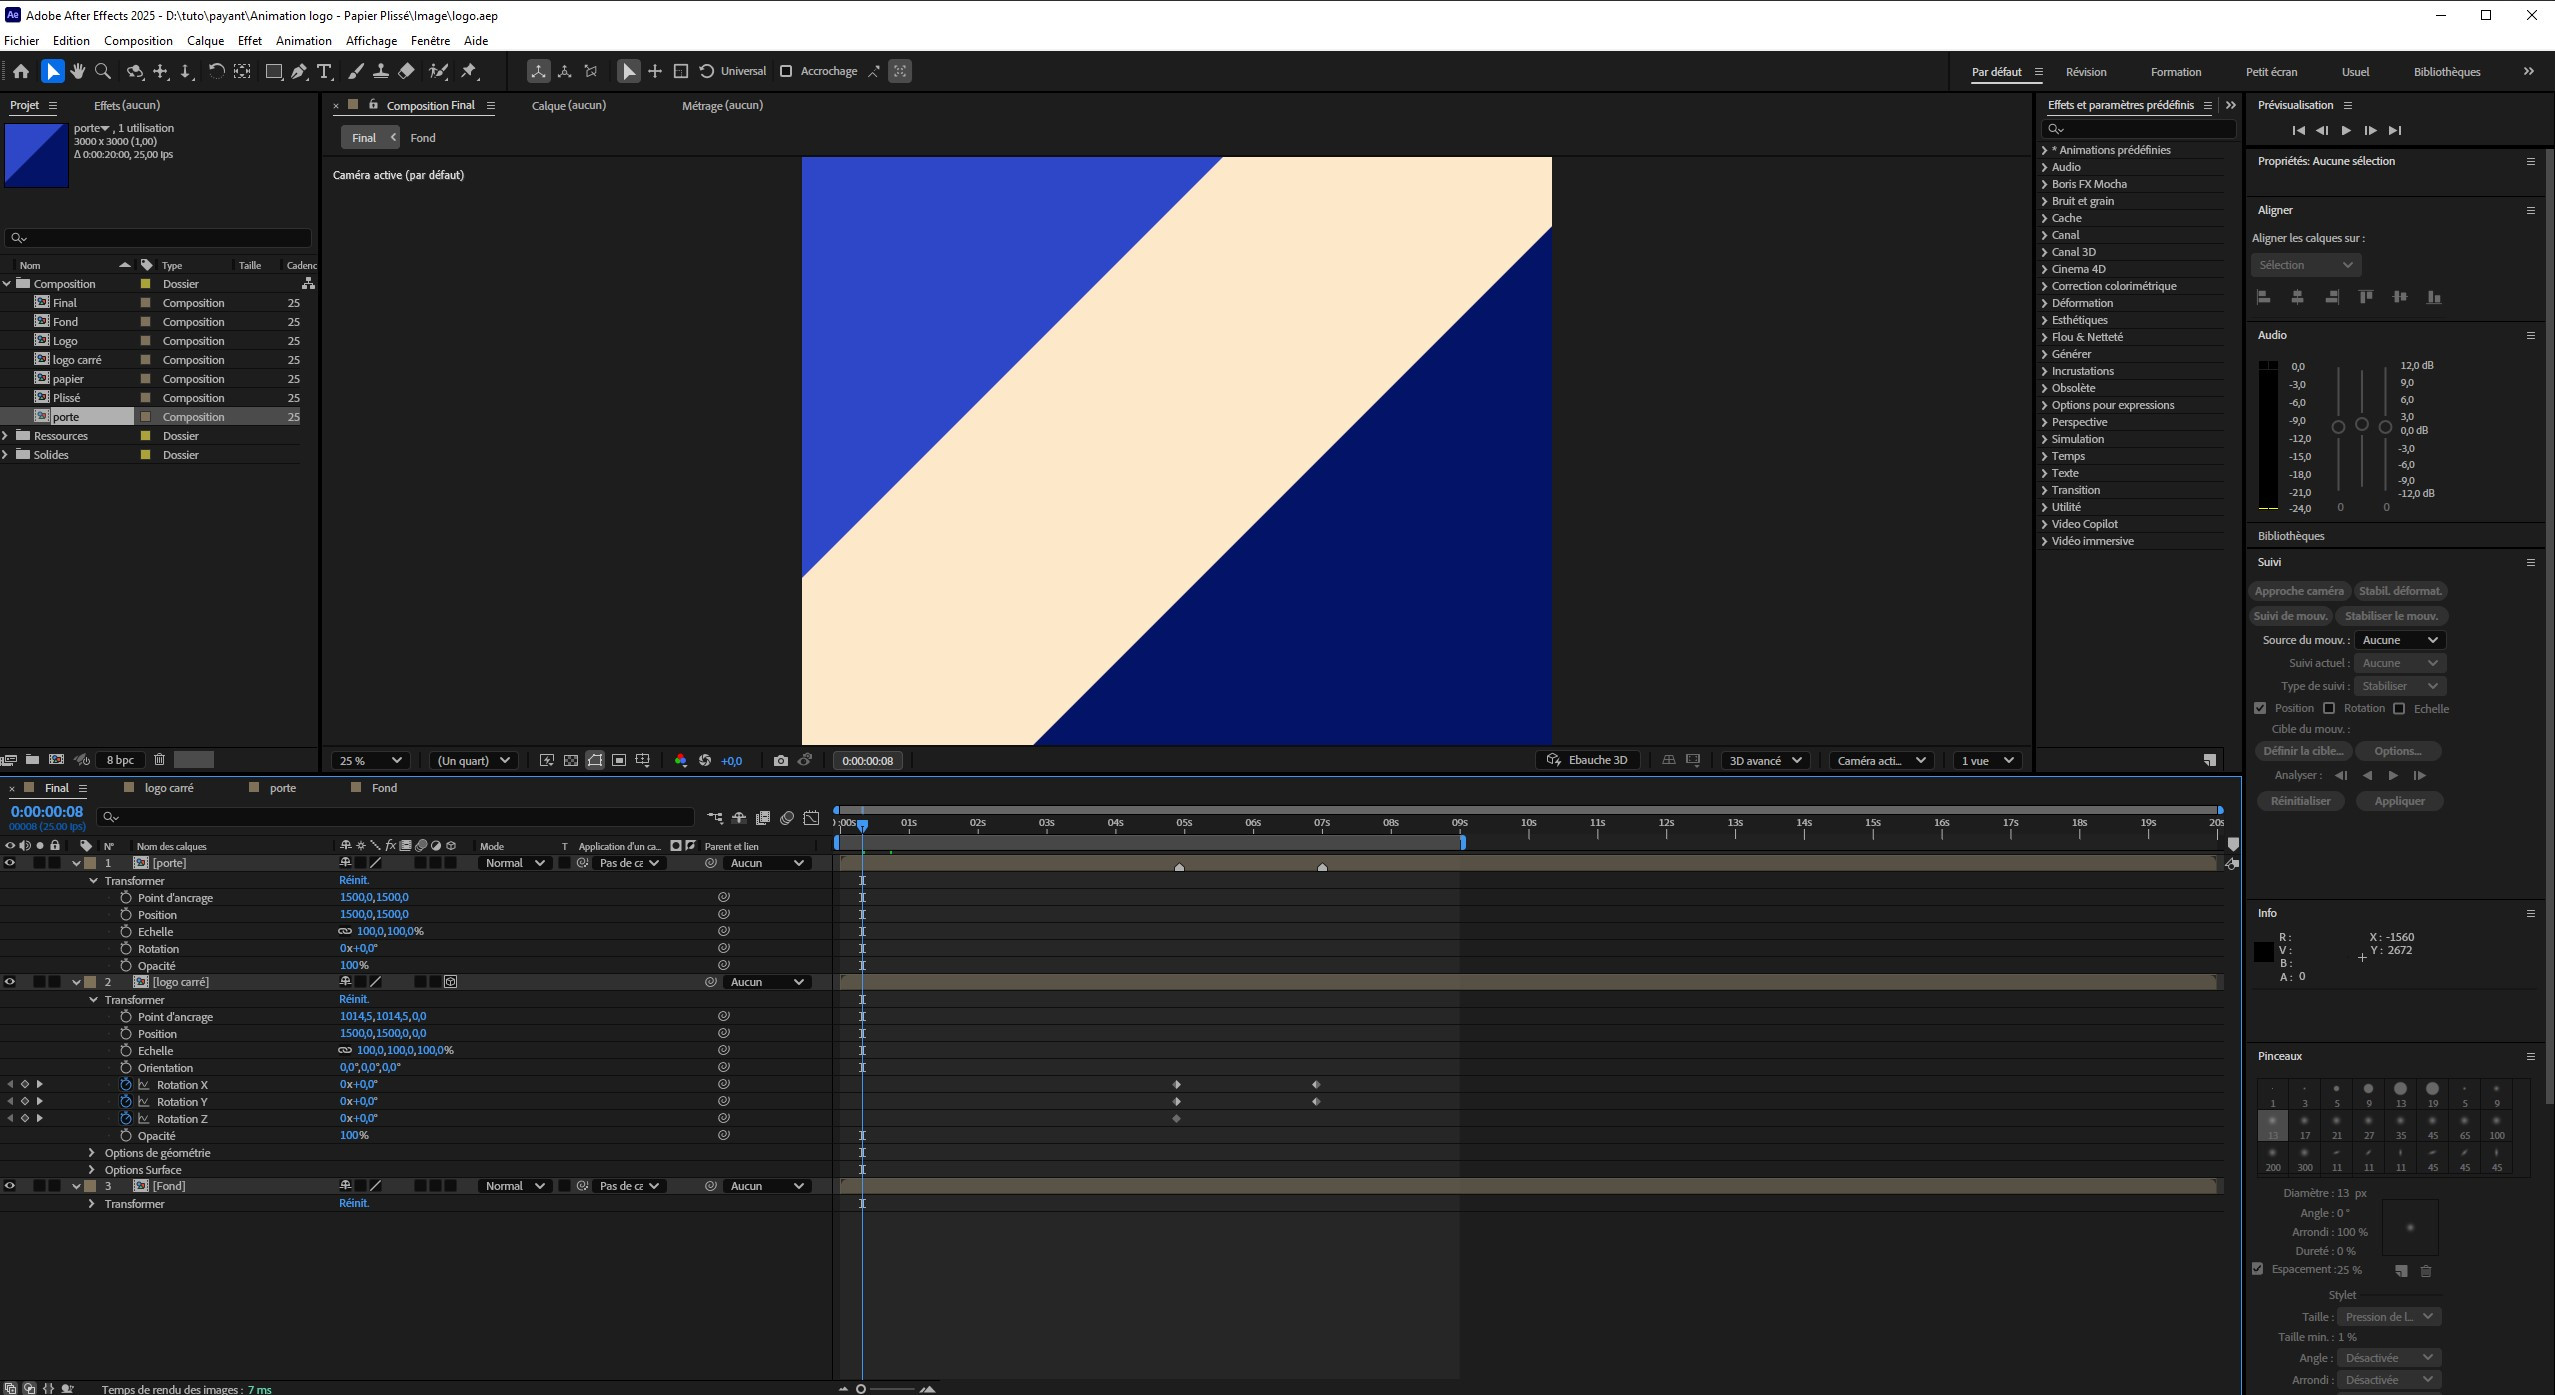This screenshot has height=1395, width=2555.
Task: Click the snapshot camera icon in viewer
Action: (x=781, y=761)
